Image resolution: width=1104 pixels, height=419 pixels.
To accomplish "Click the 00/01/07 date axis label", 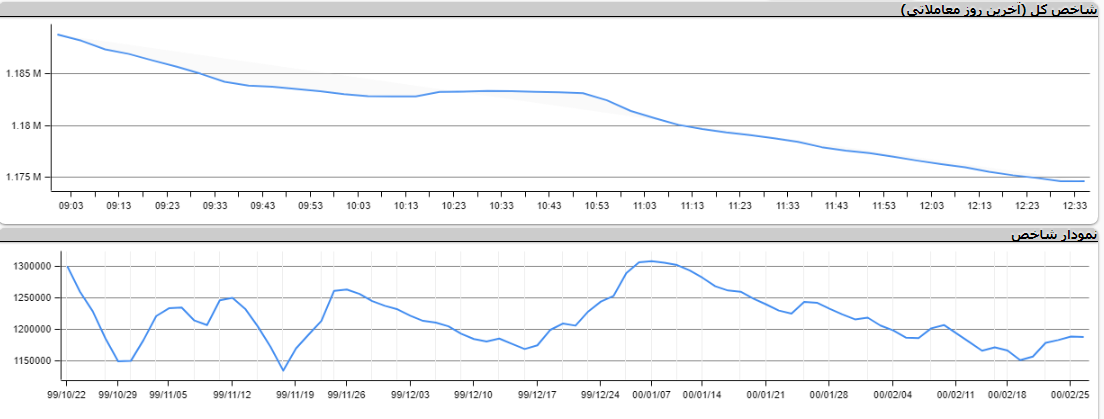I will (x=652, y=394).
